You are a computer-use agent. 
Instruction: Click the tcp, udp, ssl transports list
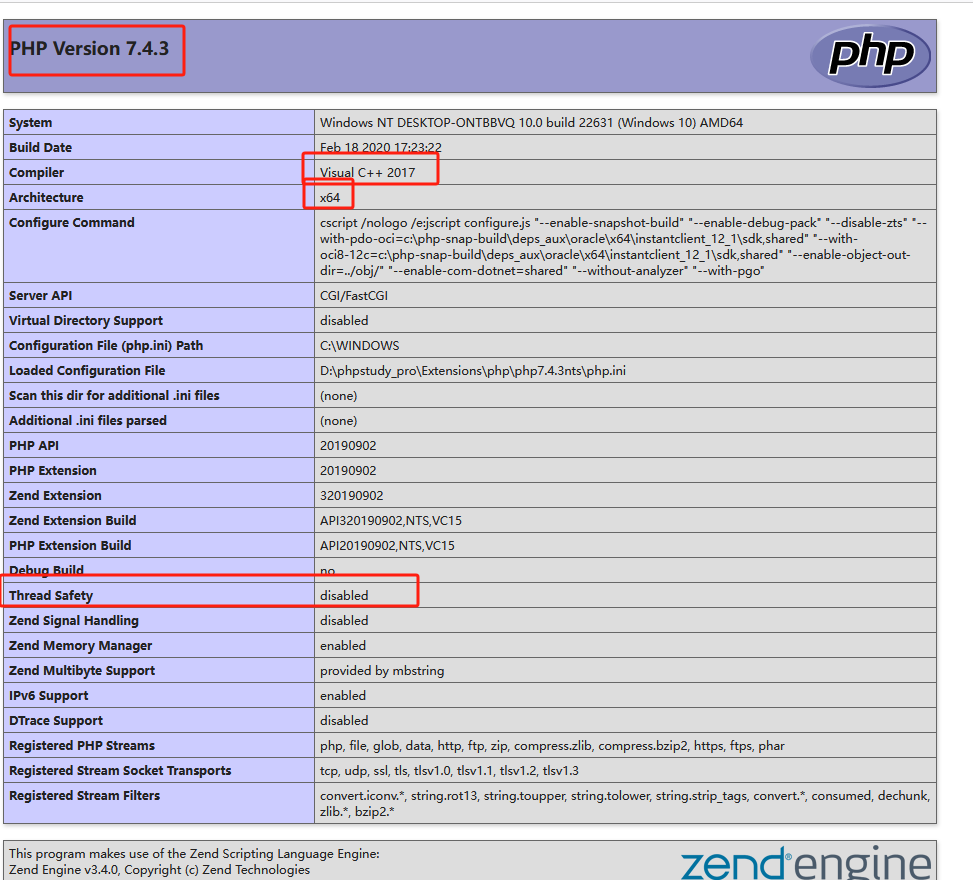coord(449,770)
